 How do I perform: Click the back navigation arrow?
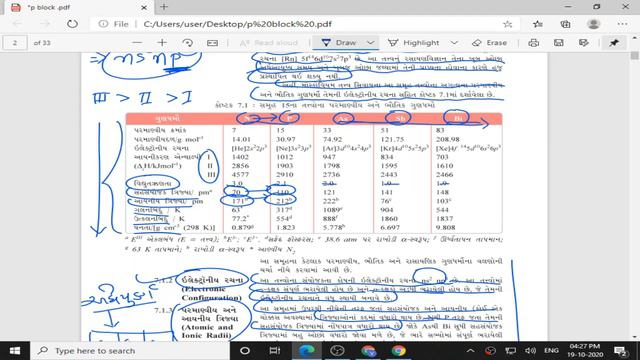tap(17, 24)
